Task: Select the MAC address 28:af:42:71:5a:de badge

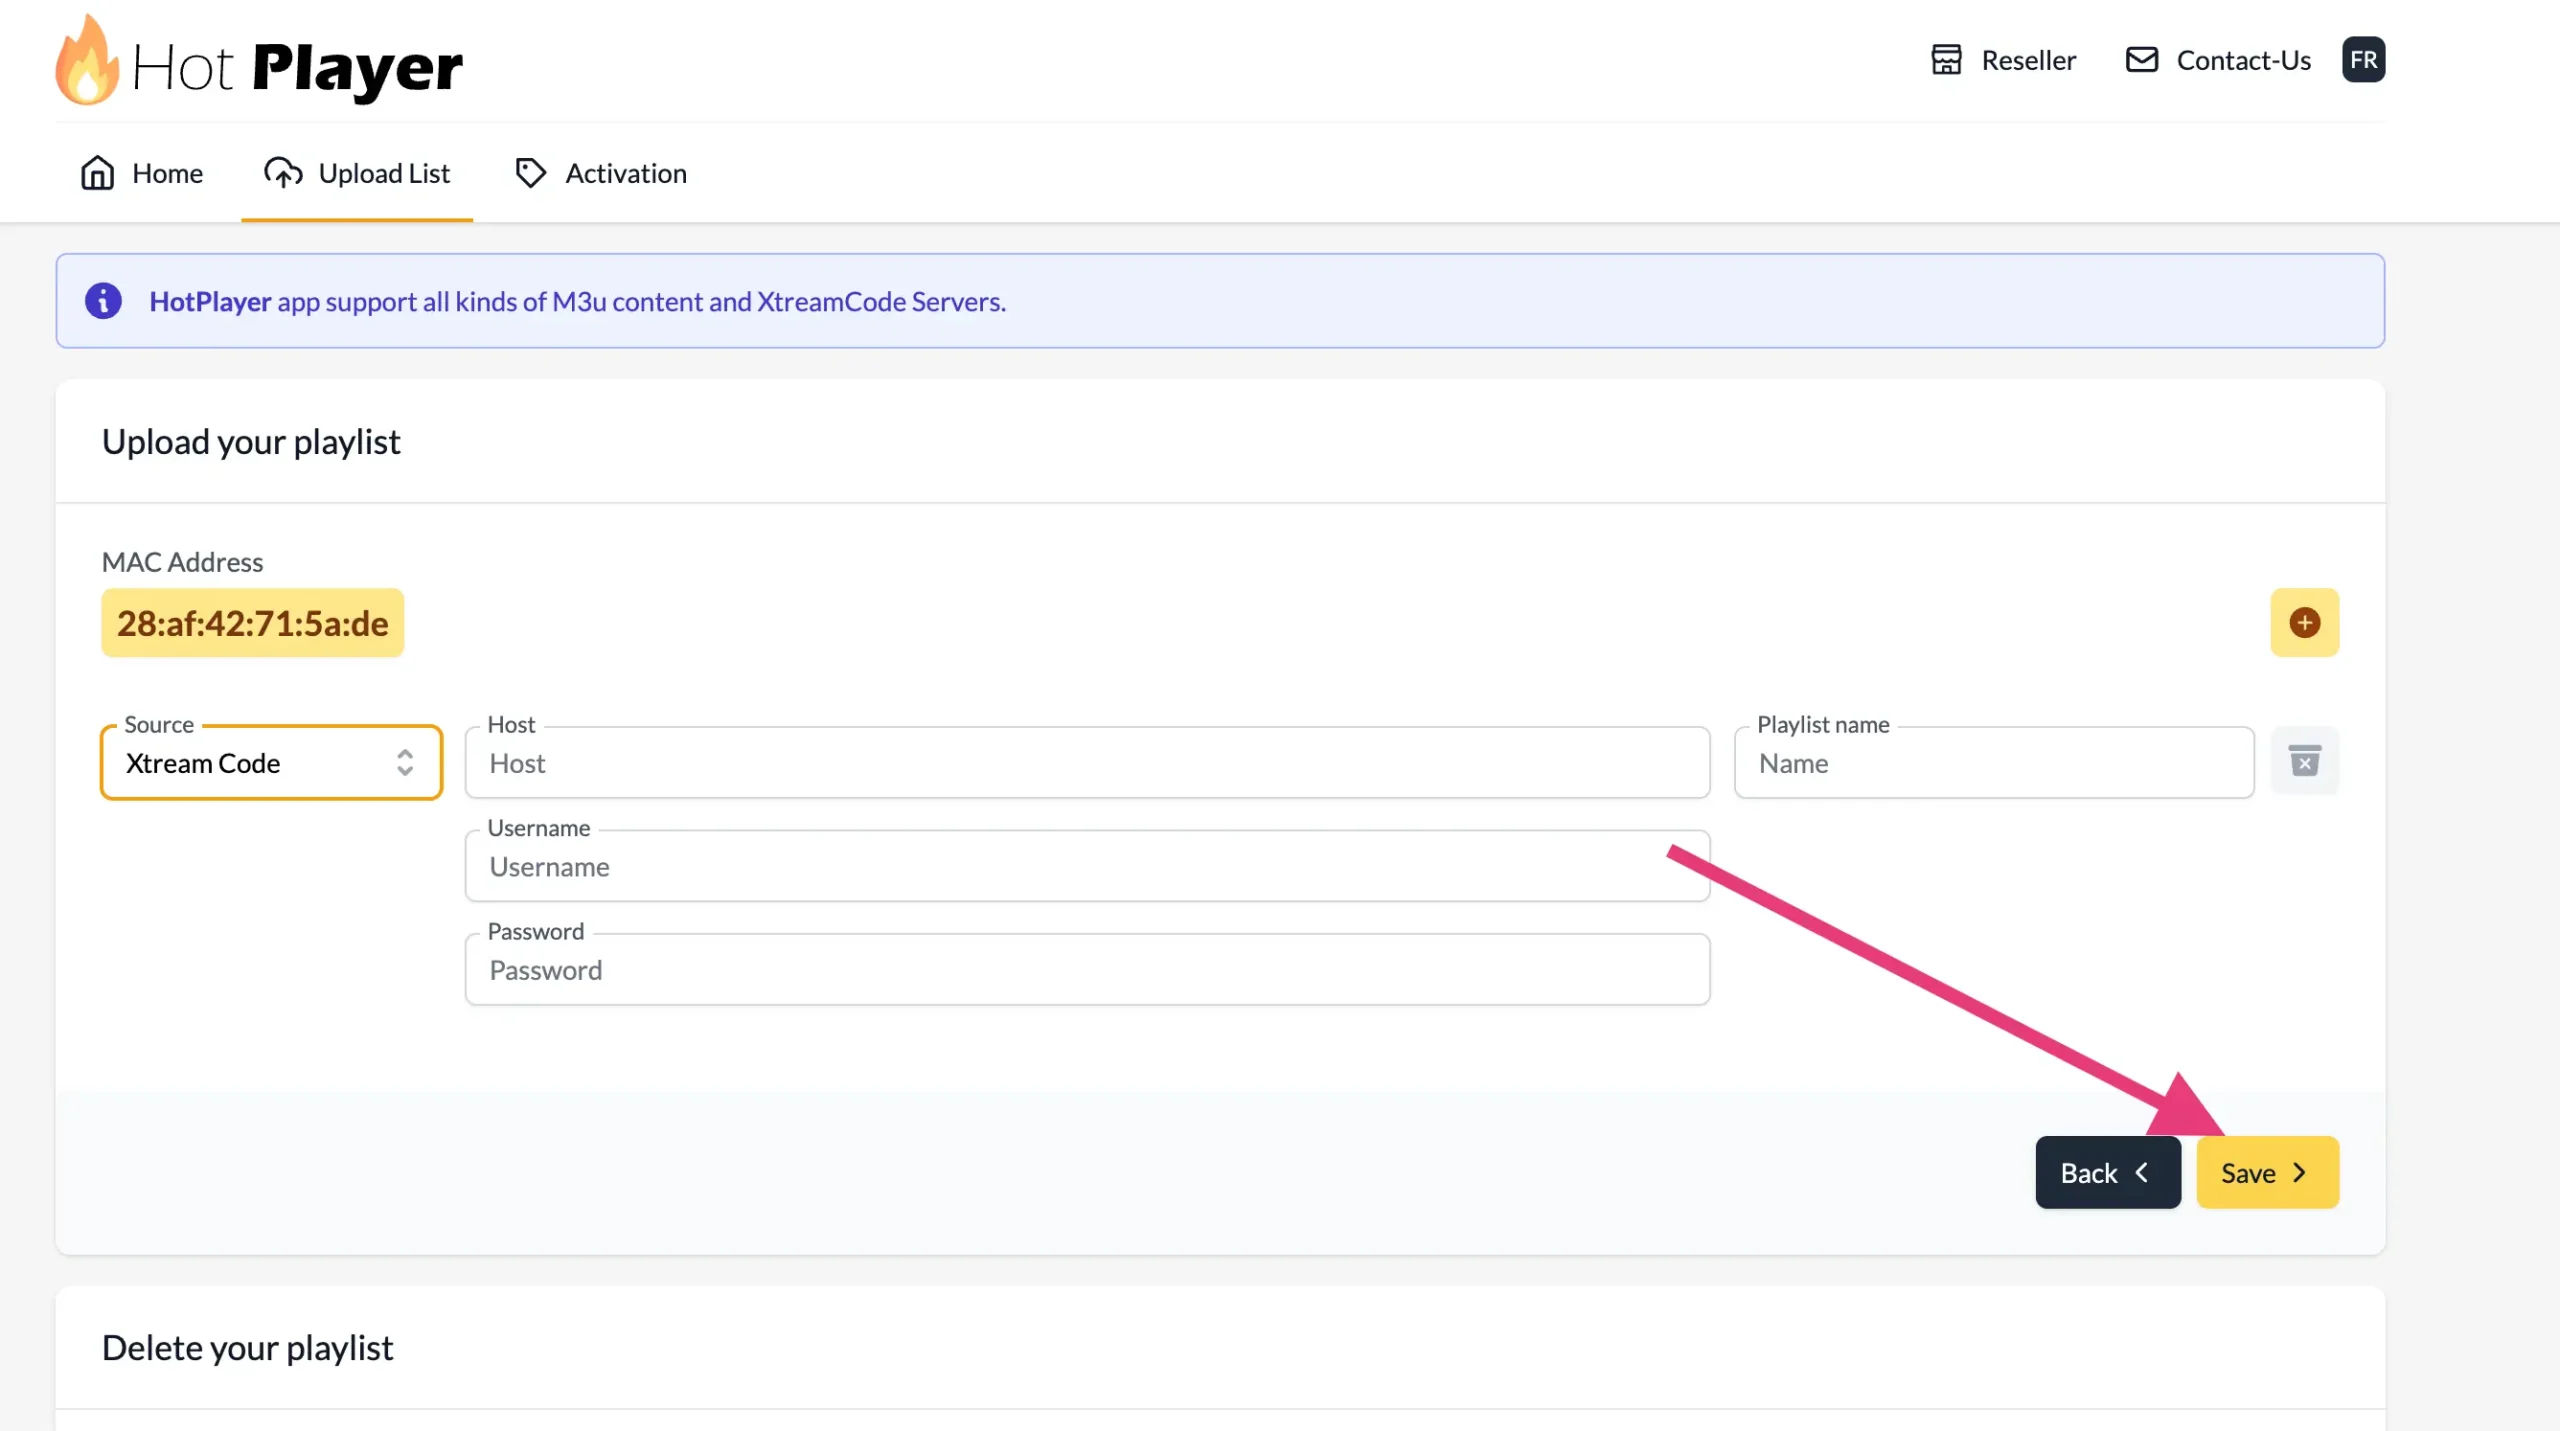Action: click(x=252, y=623)
